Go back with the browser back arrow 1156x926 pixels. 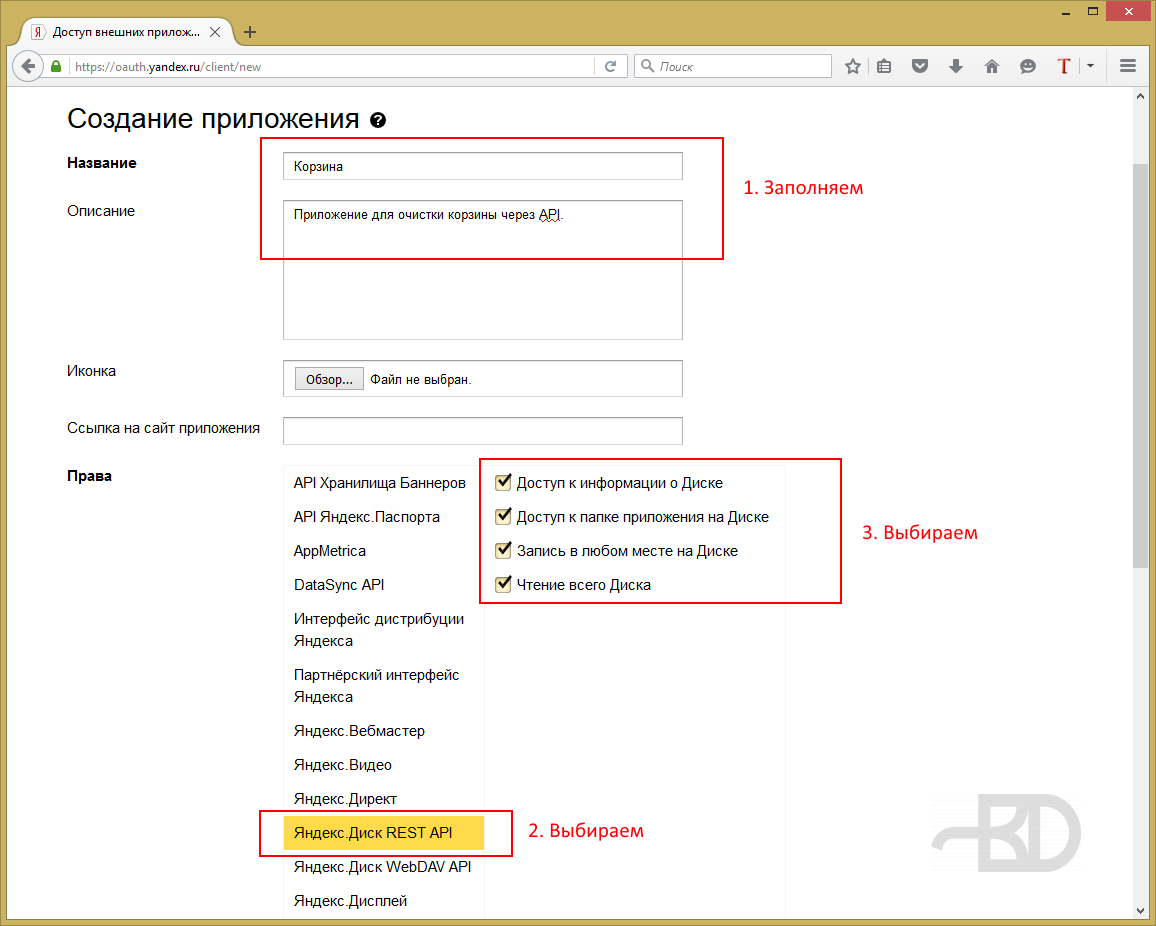28,66
